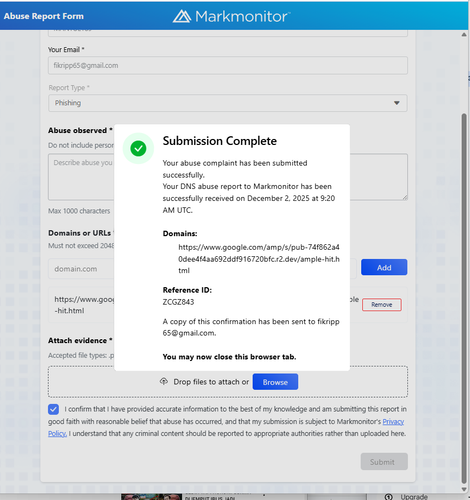Click the Report Type dropdown arrow
Viewport: 470px width, 500px height.
pos(397,103)
